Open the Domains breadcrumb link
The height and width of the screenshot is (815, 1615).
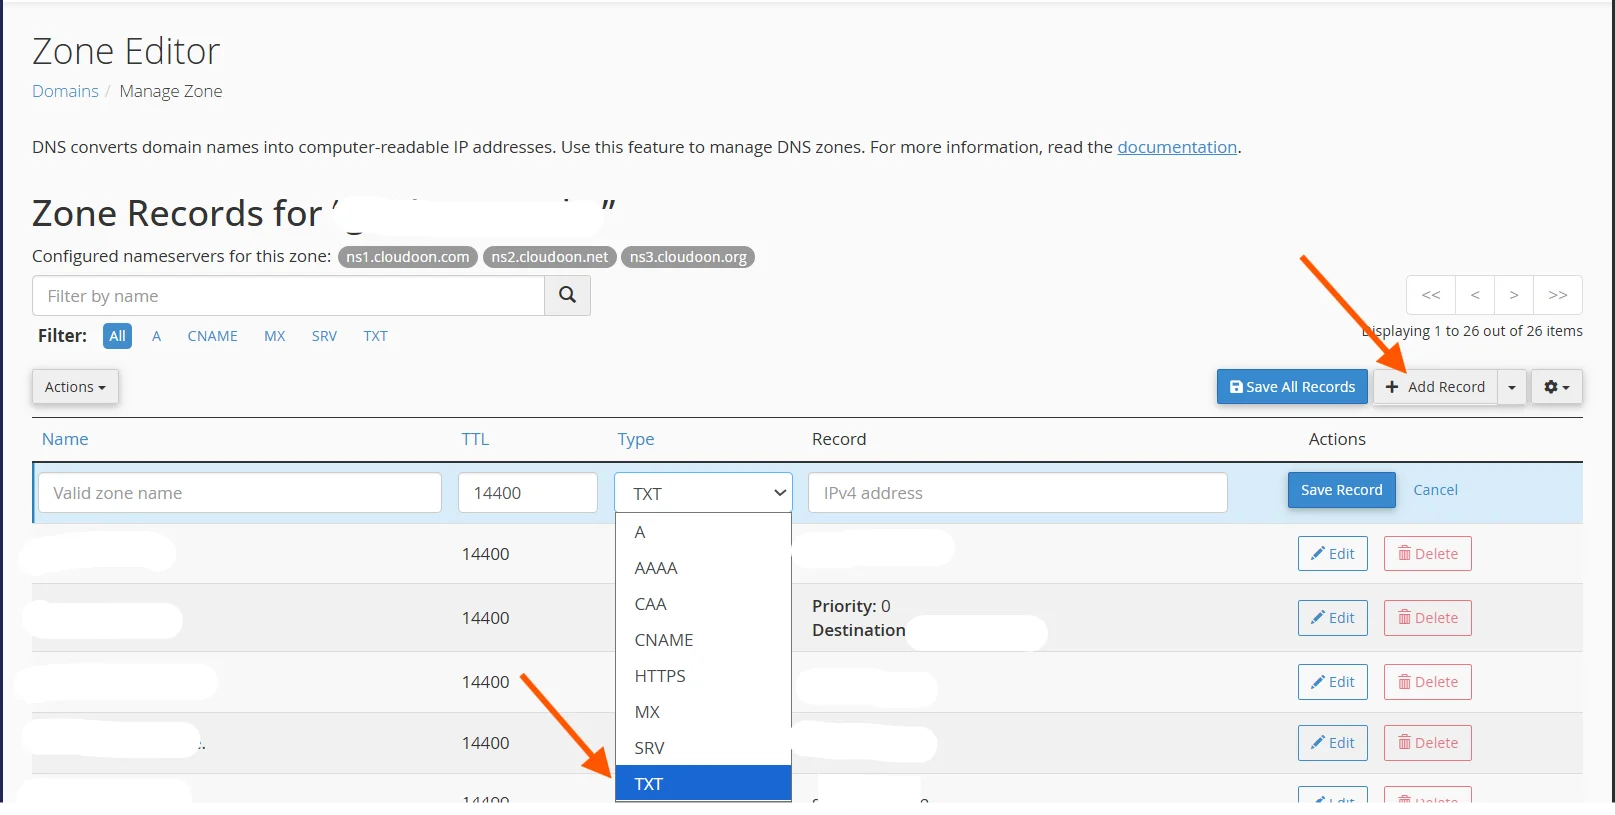pos(65,91)
